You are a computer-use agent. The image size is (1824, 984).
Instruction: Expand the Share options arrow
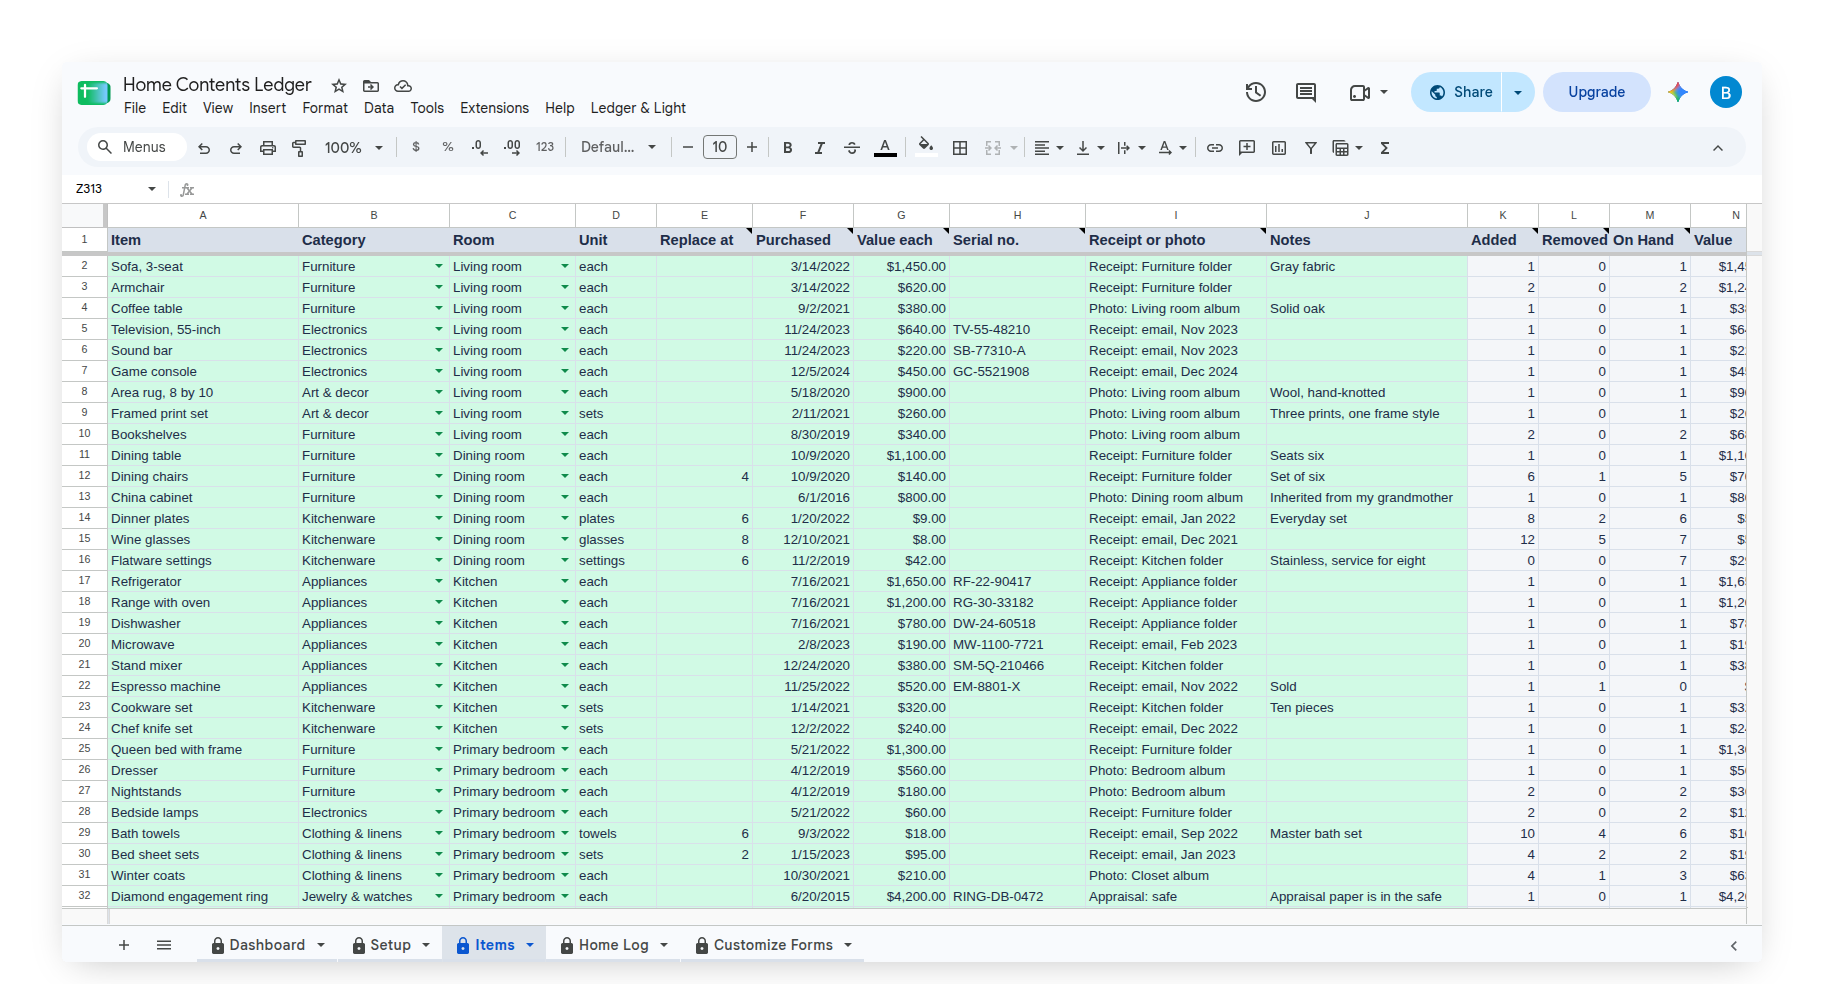point(1518,92)
